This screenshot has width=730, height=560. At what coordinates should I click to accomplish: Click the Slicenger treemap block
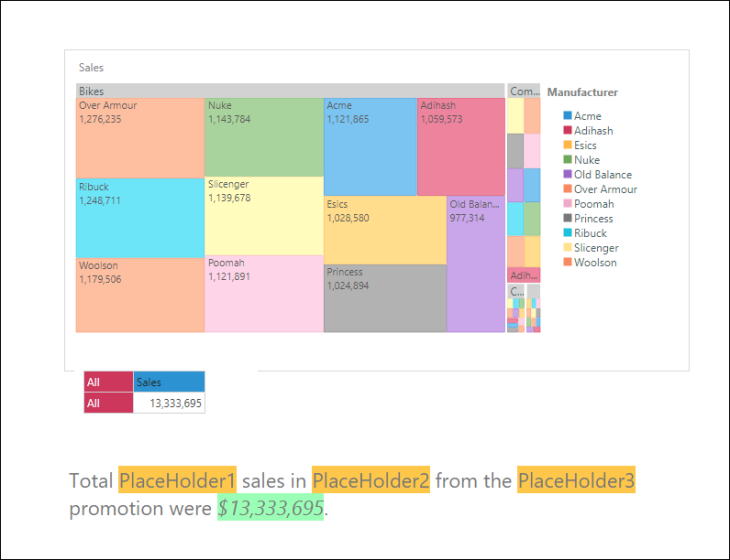click(264, 216)
